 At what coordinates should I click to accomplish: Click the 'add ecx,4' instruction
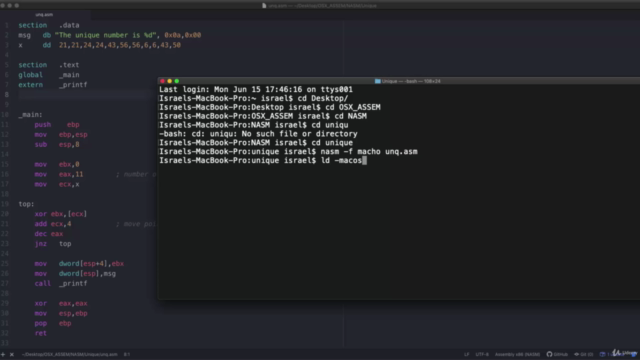tap(53, 224)
